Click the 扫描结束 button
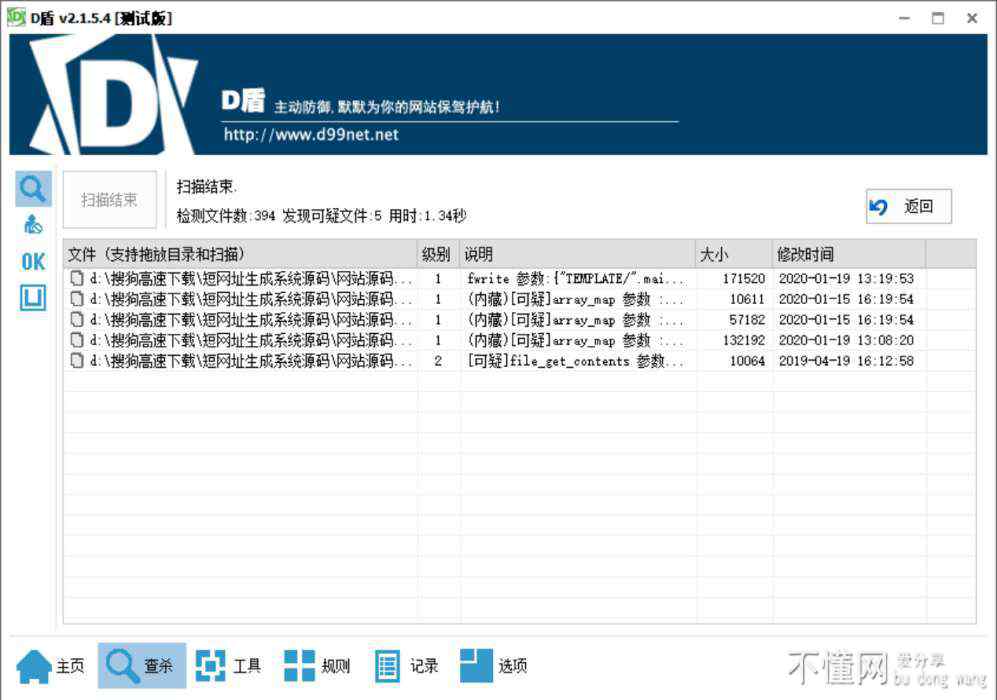997x700 pixels. (109, 200)
